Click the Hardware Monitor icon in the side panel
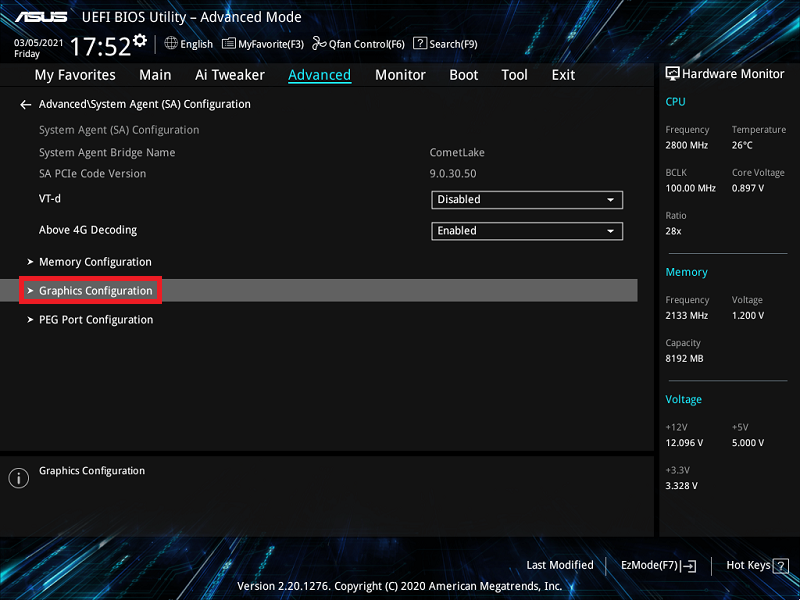This screenshot has width=800, height=600. tap(672, 74)
